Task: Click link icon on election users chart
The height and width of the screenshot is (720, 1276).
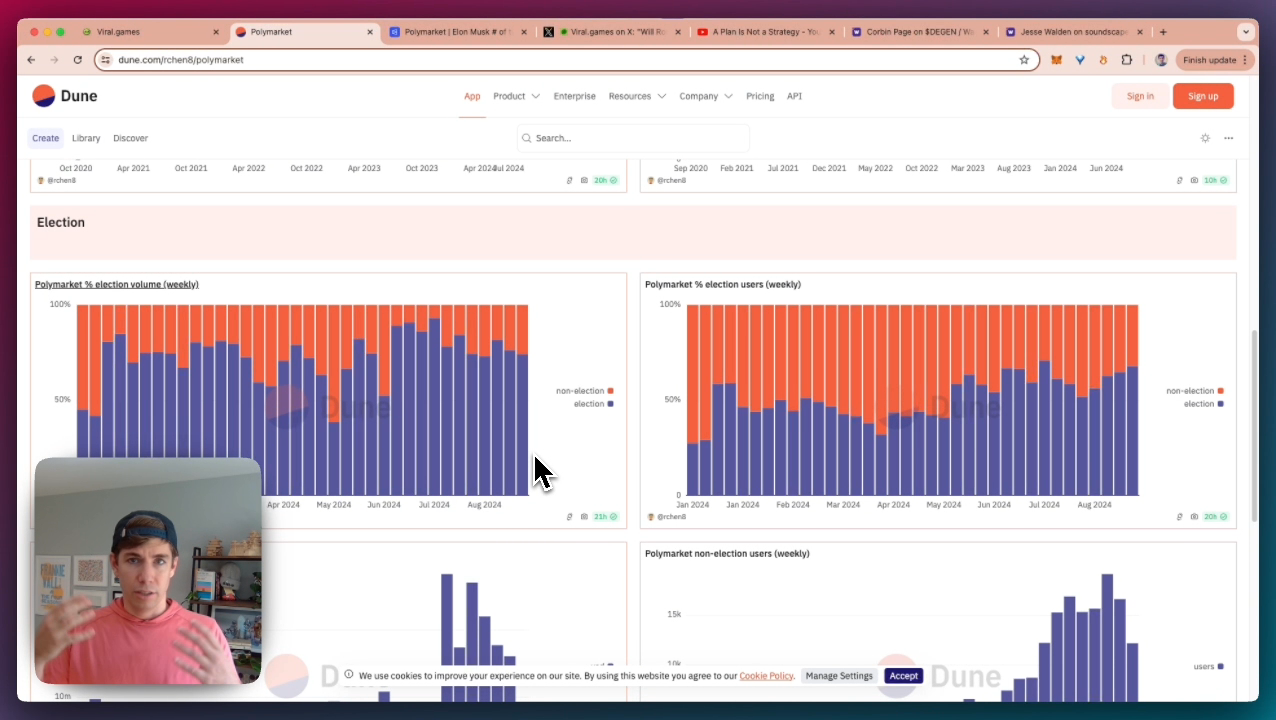Action: click(1179, 517)
